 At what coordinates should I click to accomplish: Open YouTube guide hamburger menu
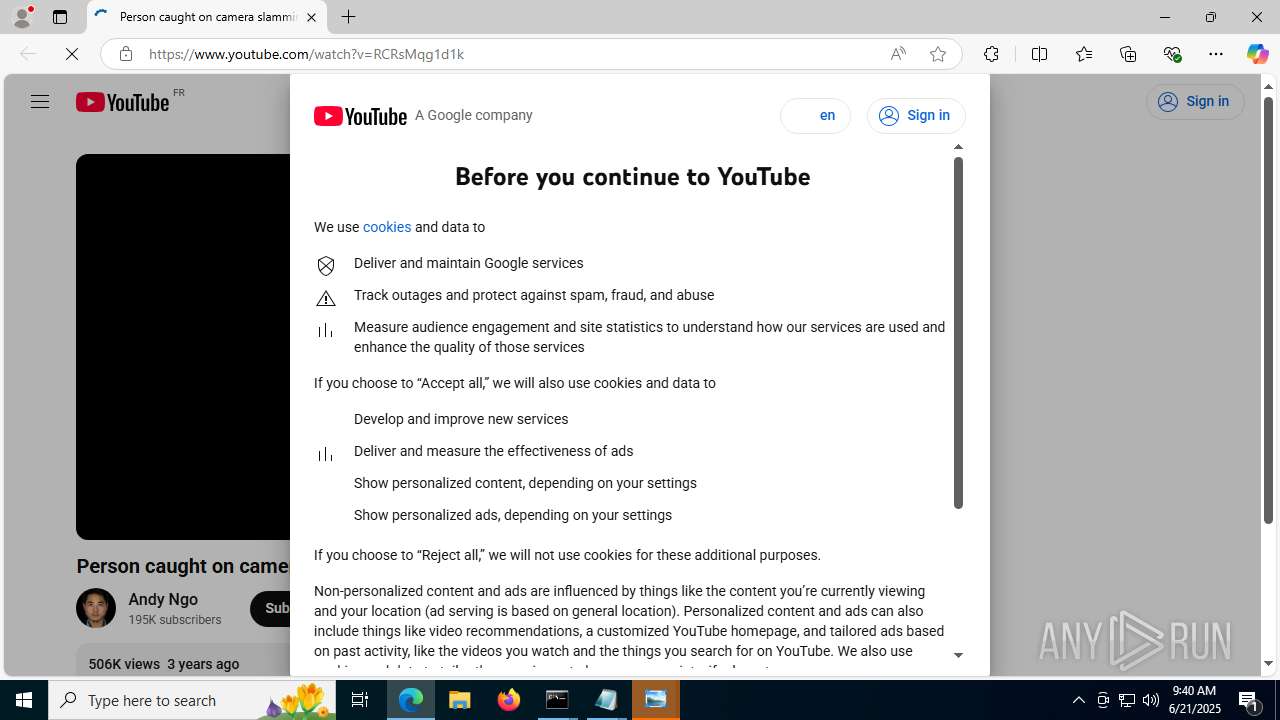point(40,102)
